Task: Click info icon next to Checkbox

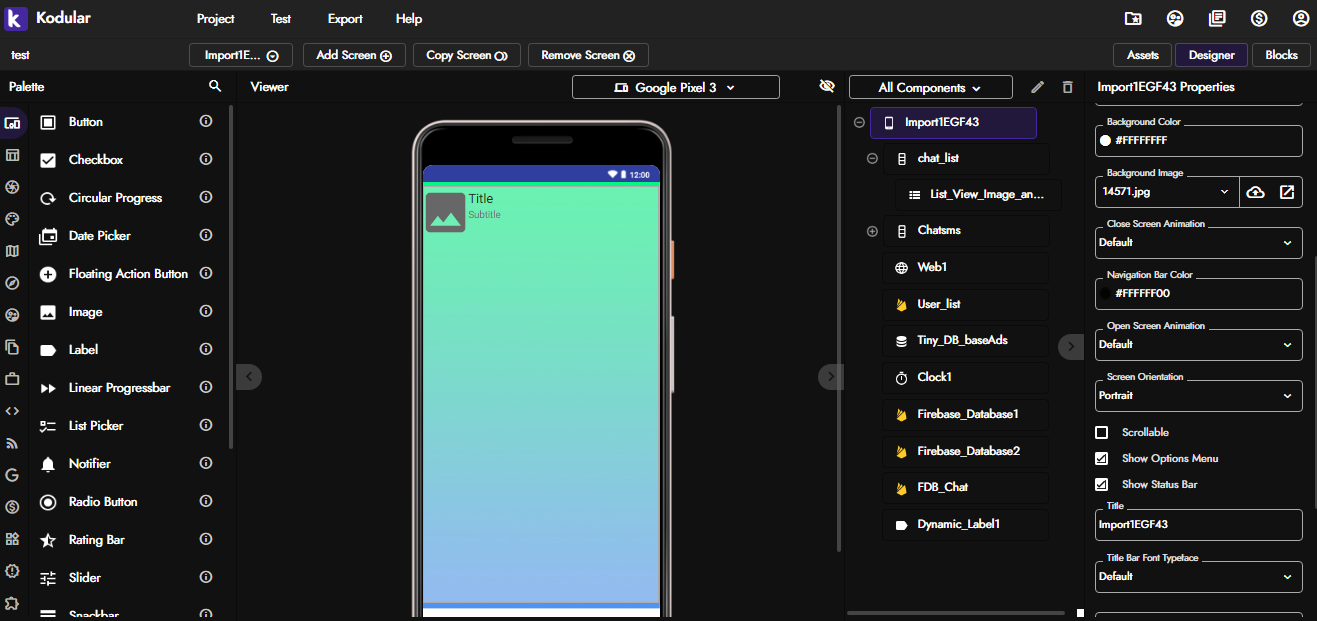Action: click(x=206, y=160)
